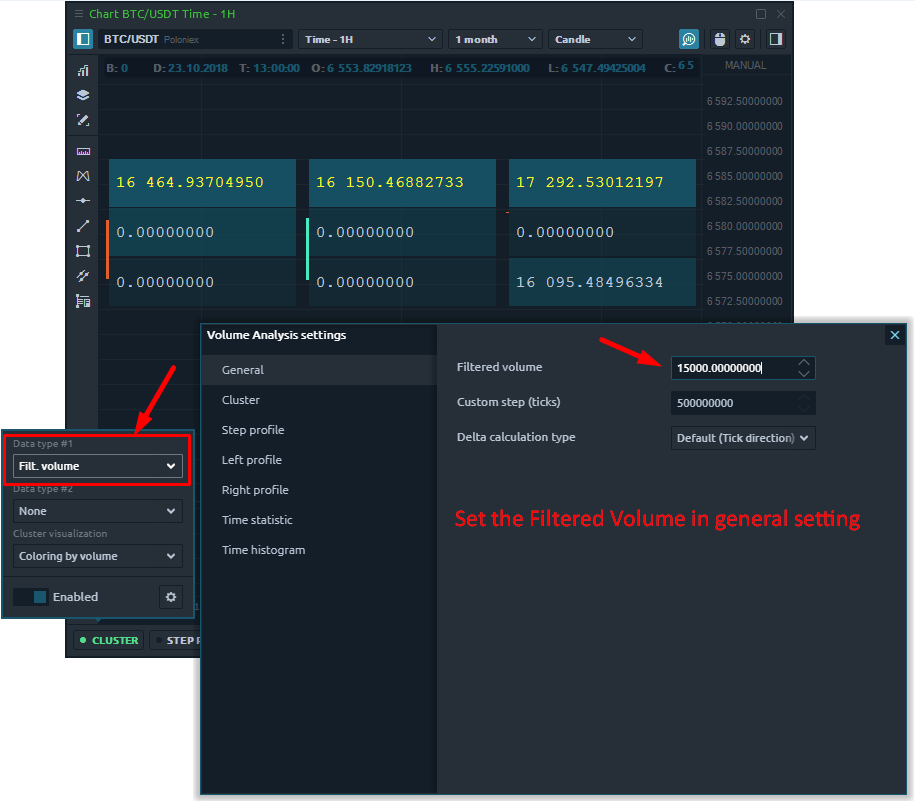Image resolution: width=915 pixels, height=801 pixels.
Task: Open Data type #1 Filt. volume dropdown
Action: tap(98, 466)
